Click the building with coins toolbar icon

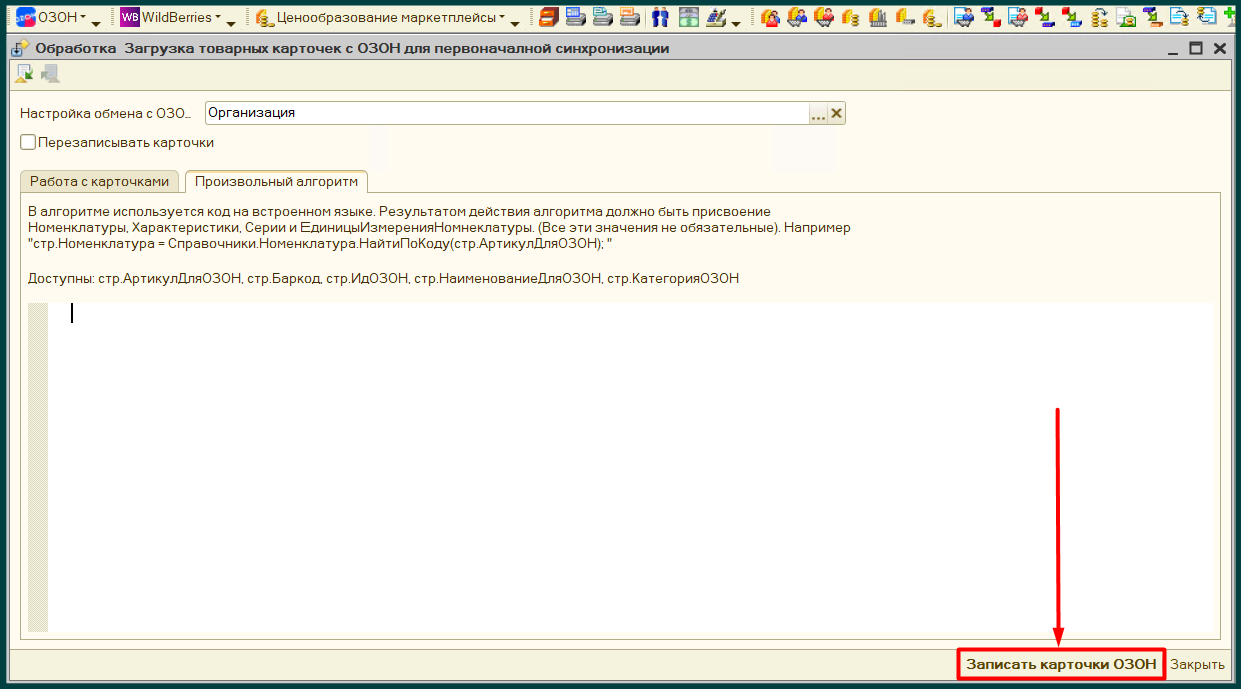tap(879, 17)
